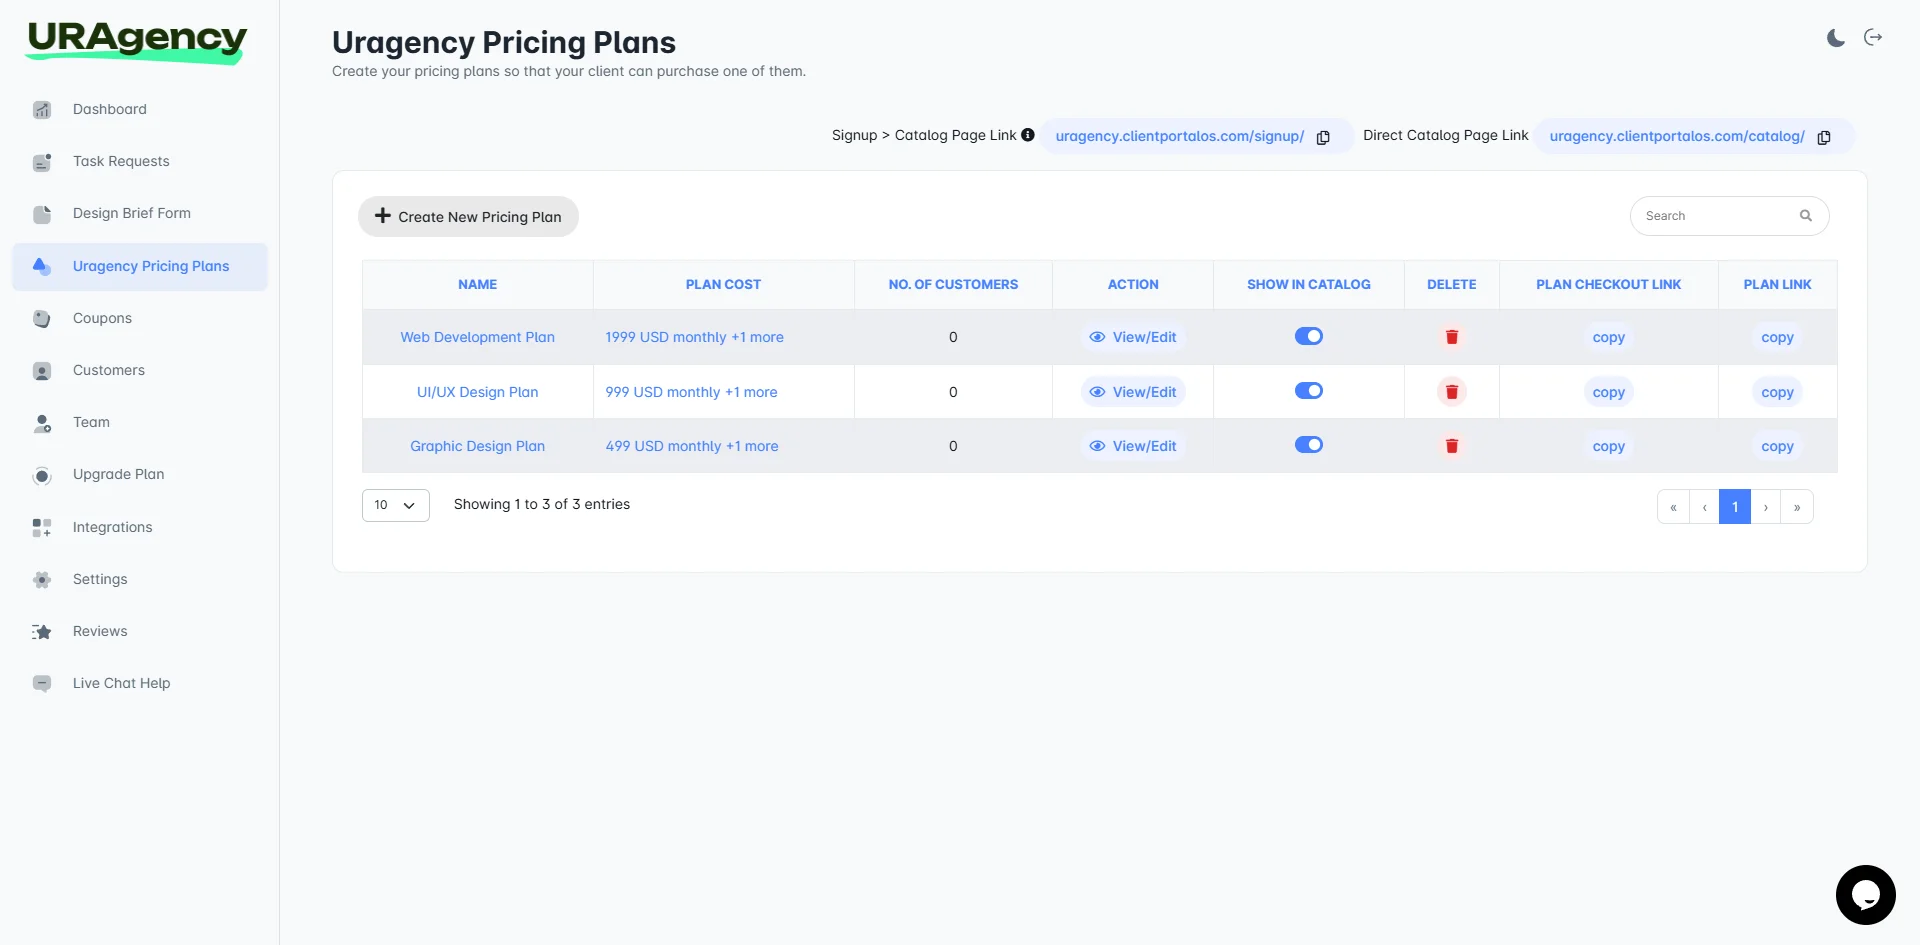The height and width of the screenshot is (945, 1920).
Task: Click the Coupons tag icon in sidebar
Action: 41,318
